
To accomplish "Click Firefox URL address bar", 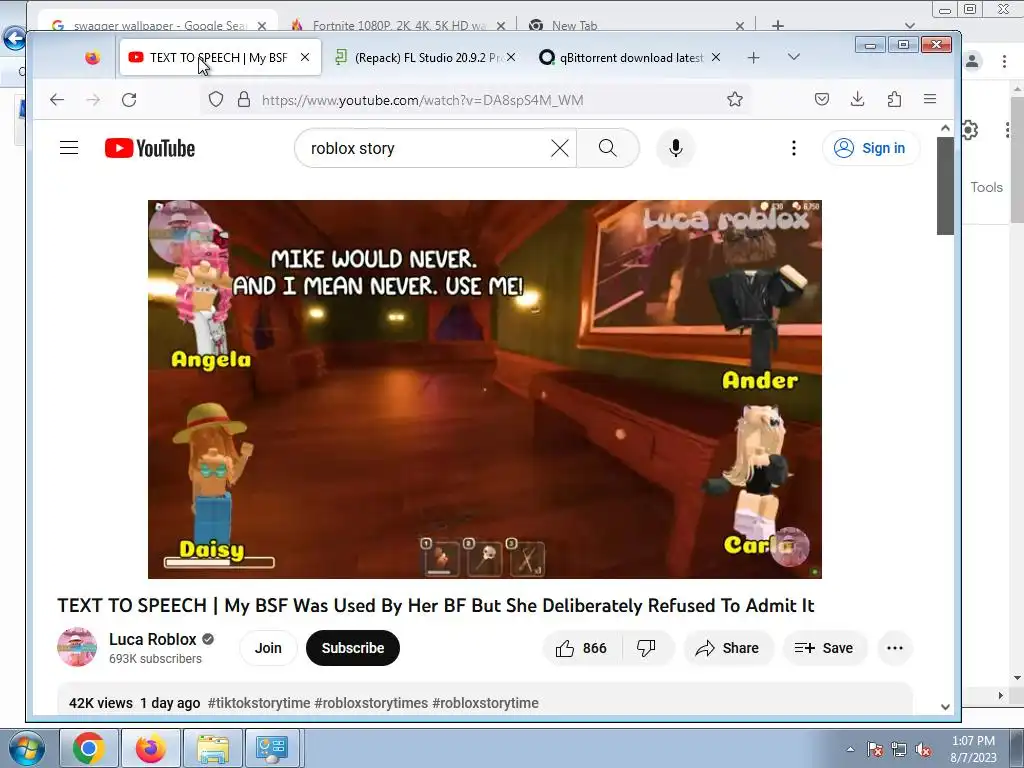I will click(x=477, y=100).
